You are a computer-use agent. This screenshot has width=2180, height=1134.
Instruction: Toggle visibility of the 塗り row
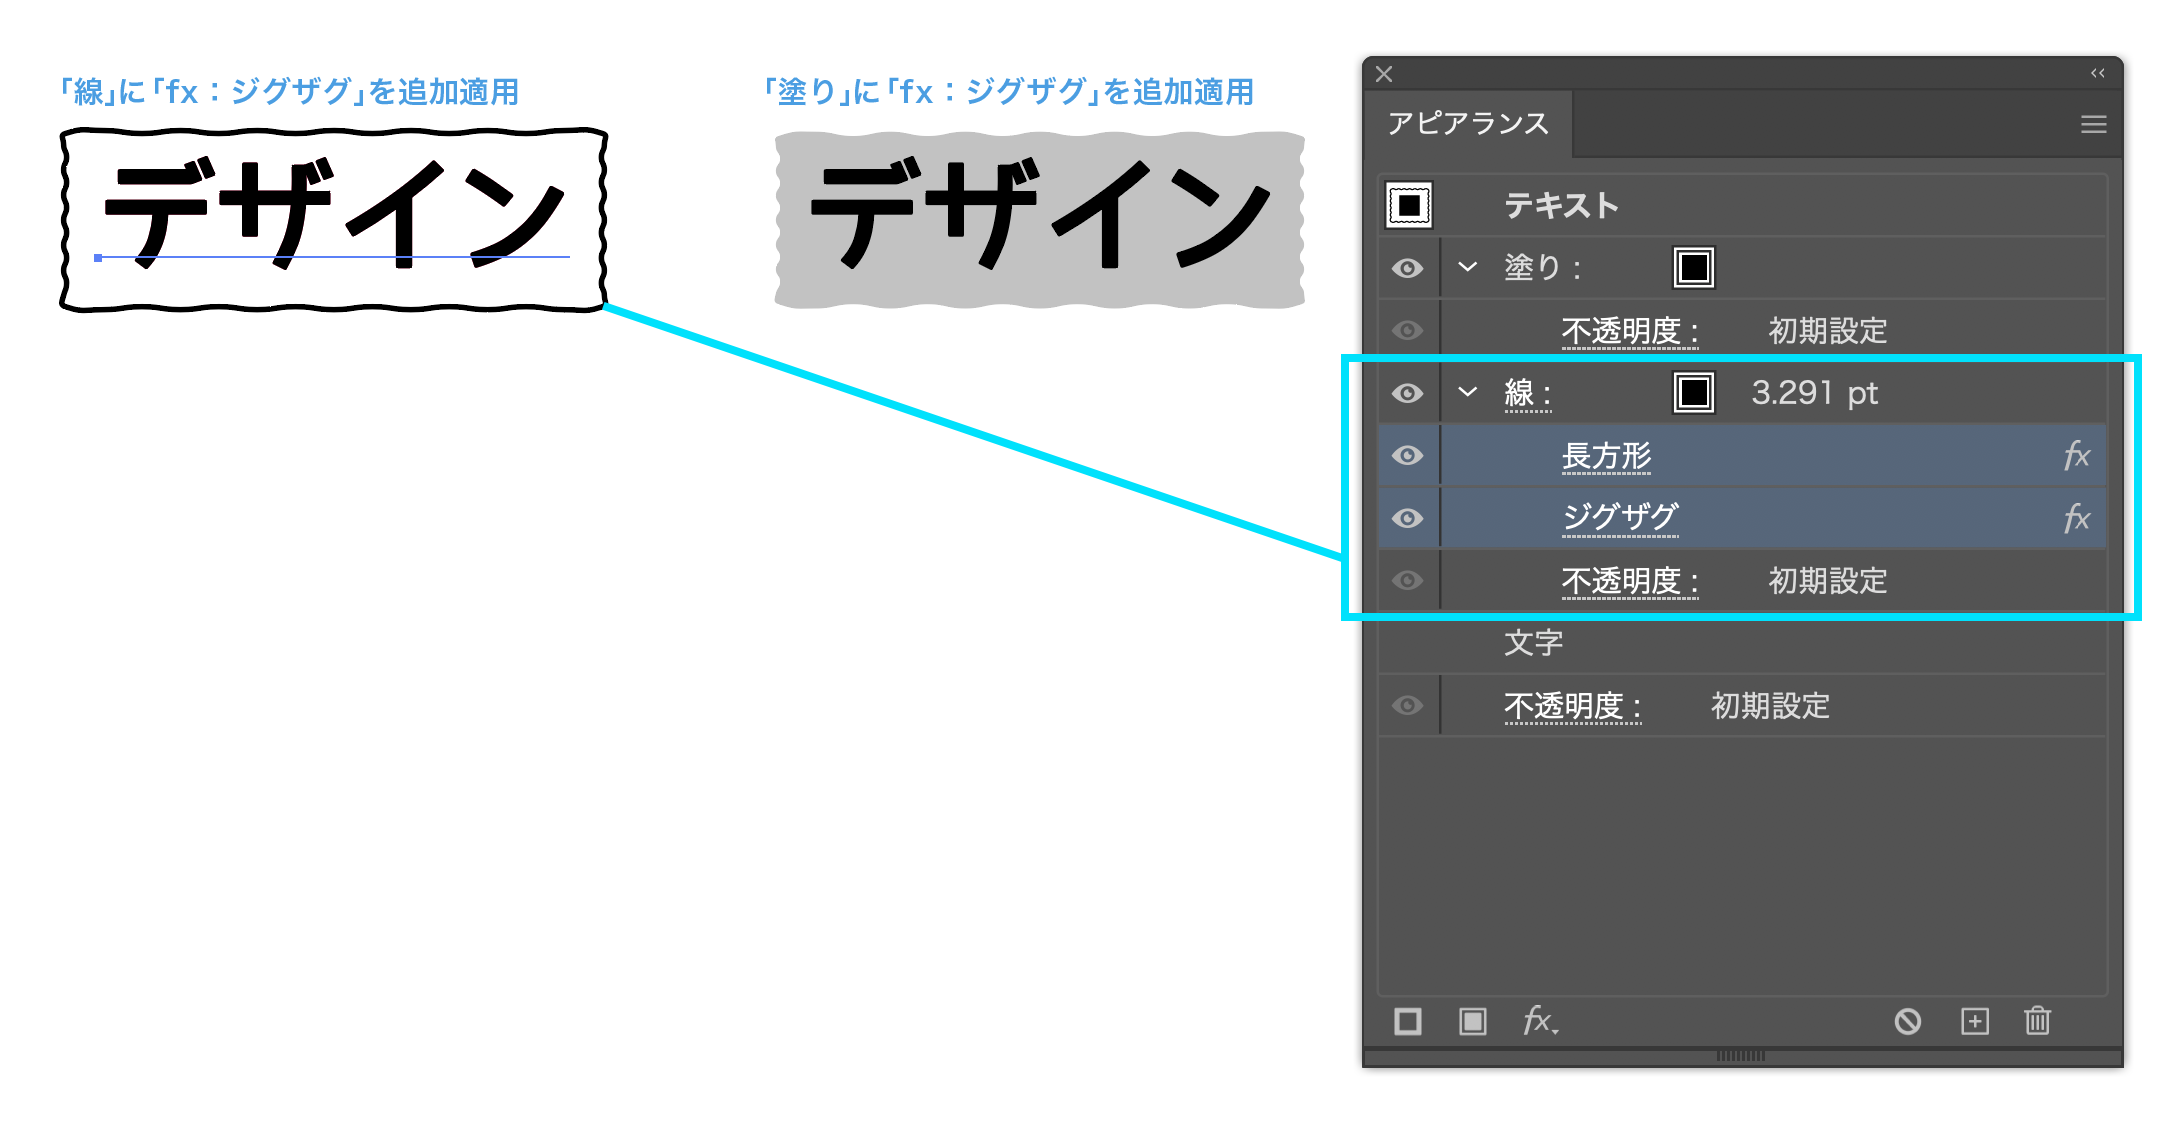point(1408,268)
